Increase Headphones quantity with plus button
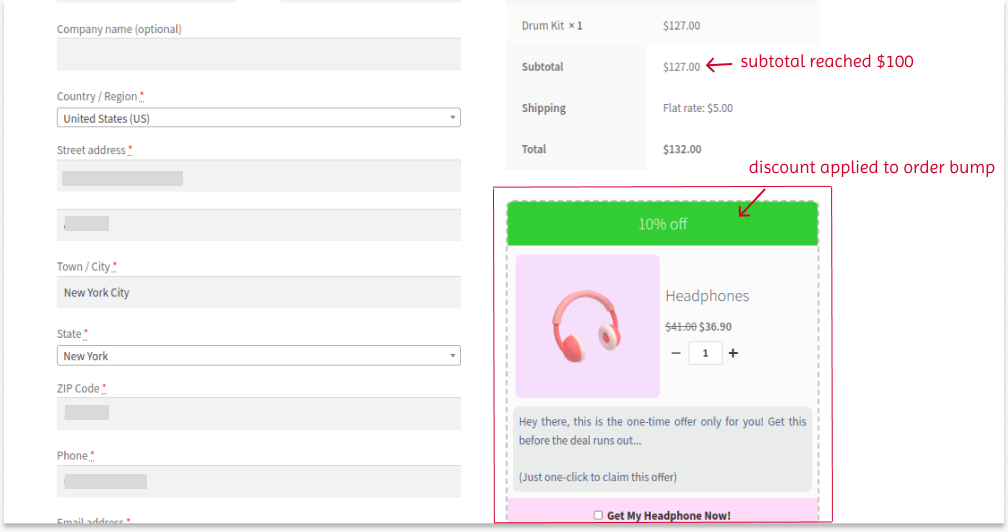Viewport: 1008px width, 532px height. point(733,353)
